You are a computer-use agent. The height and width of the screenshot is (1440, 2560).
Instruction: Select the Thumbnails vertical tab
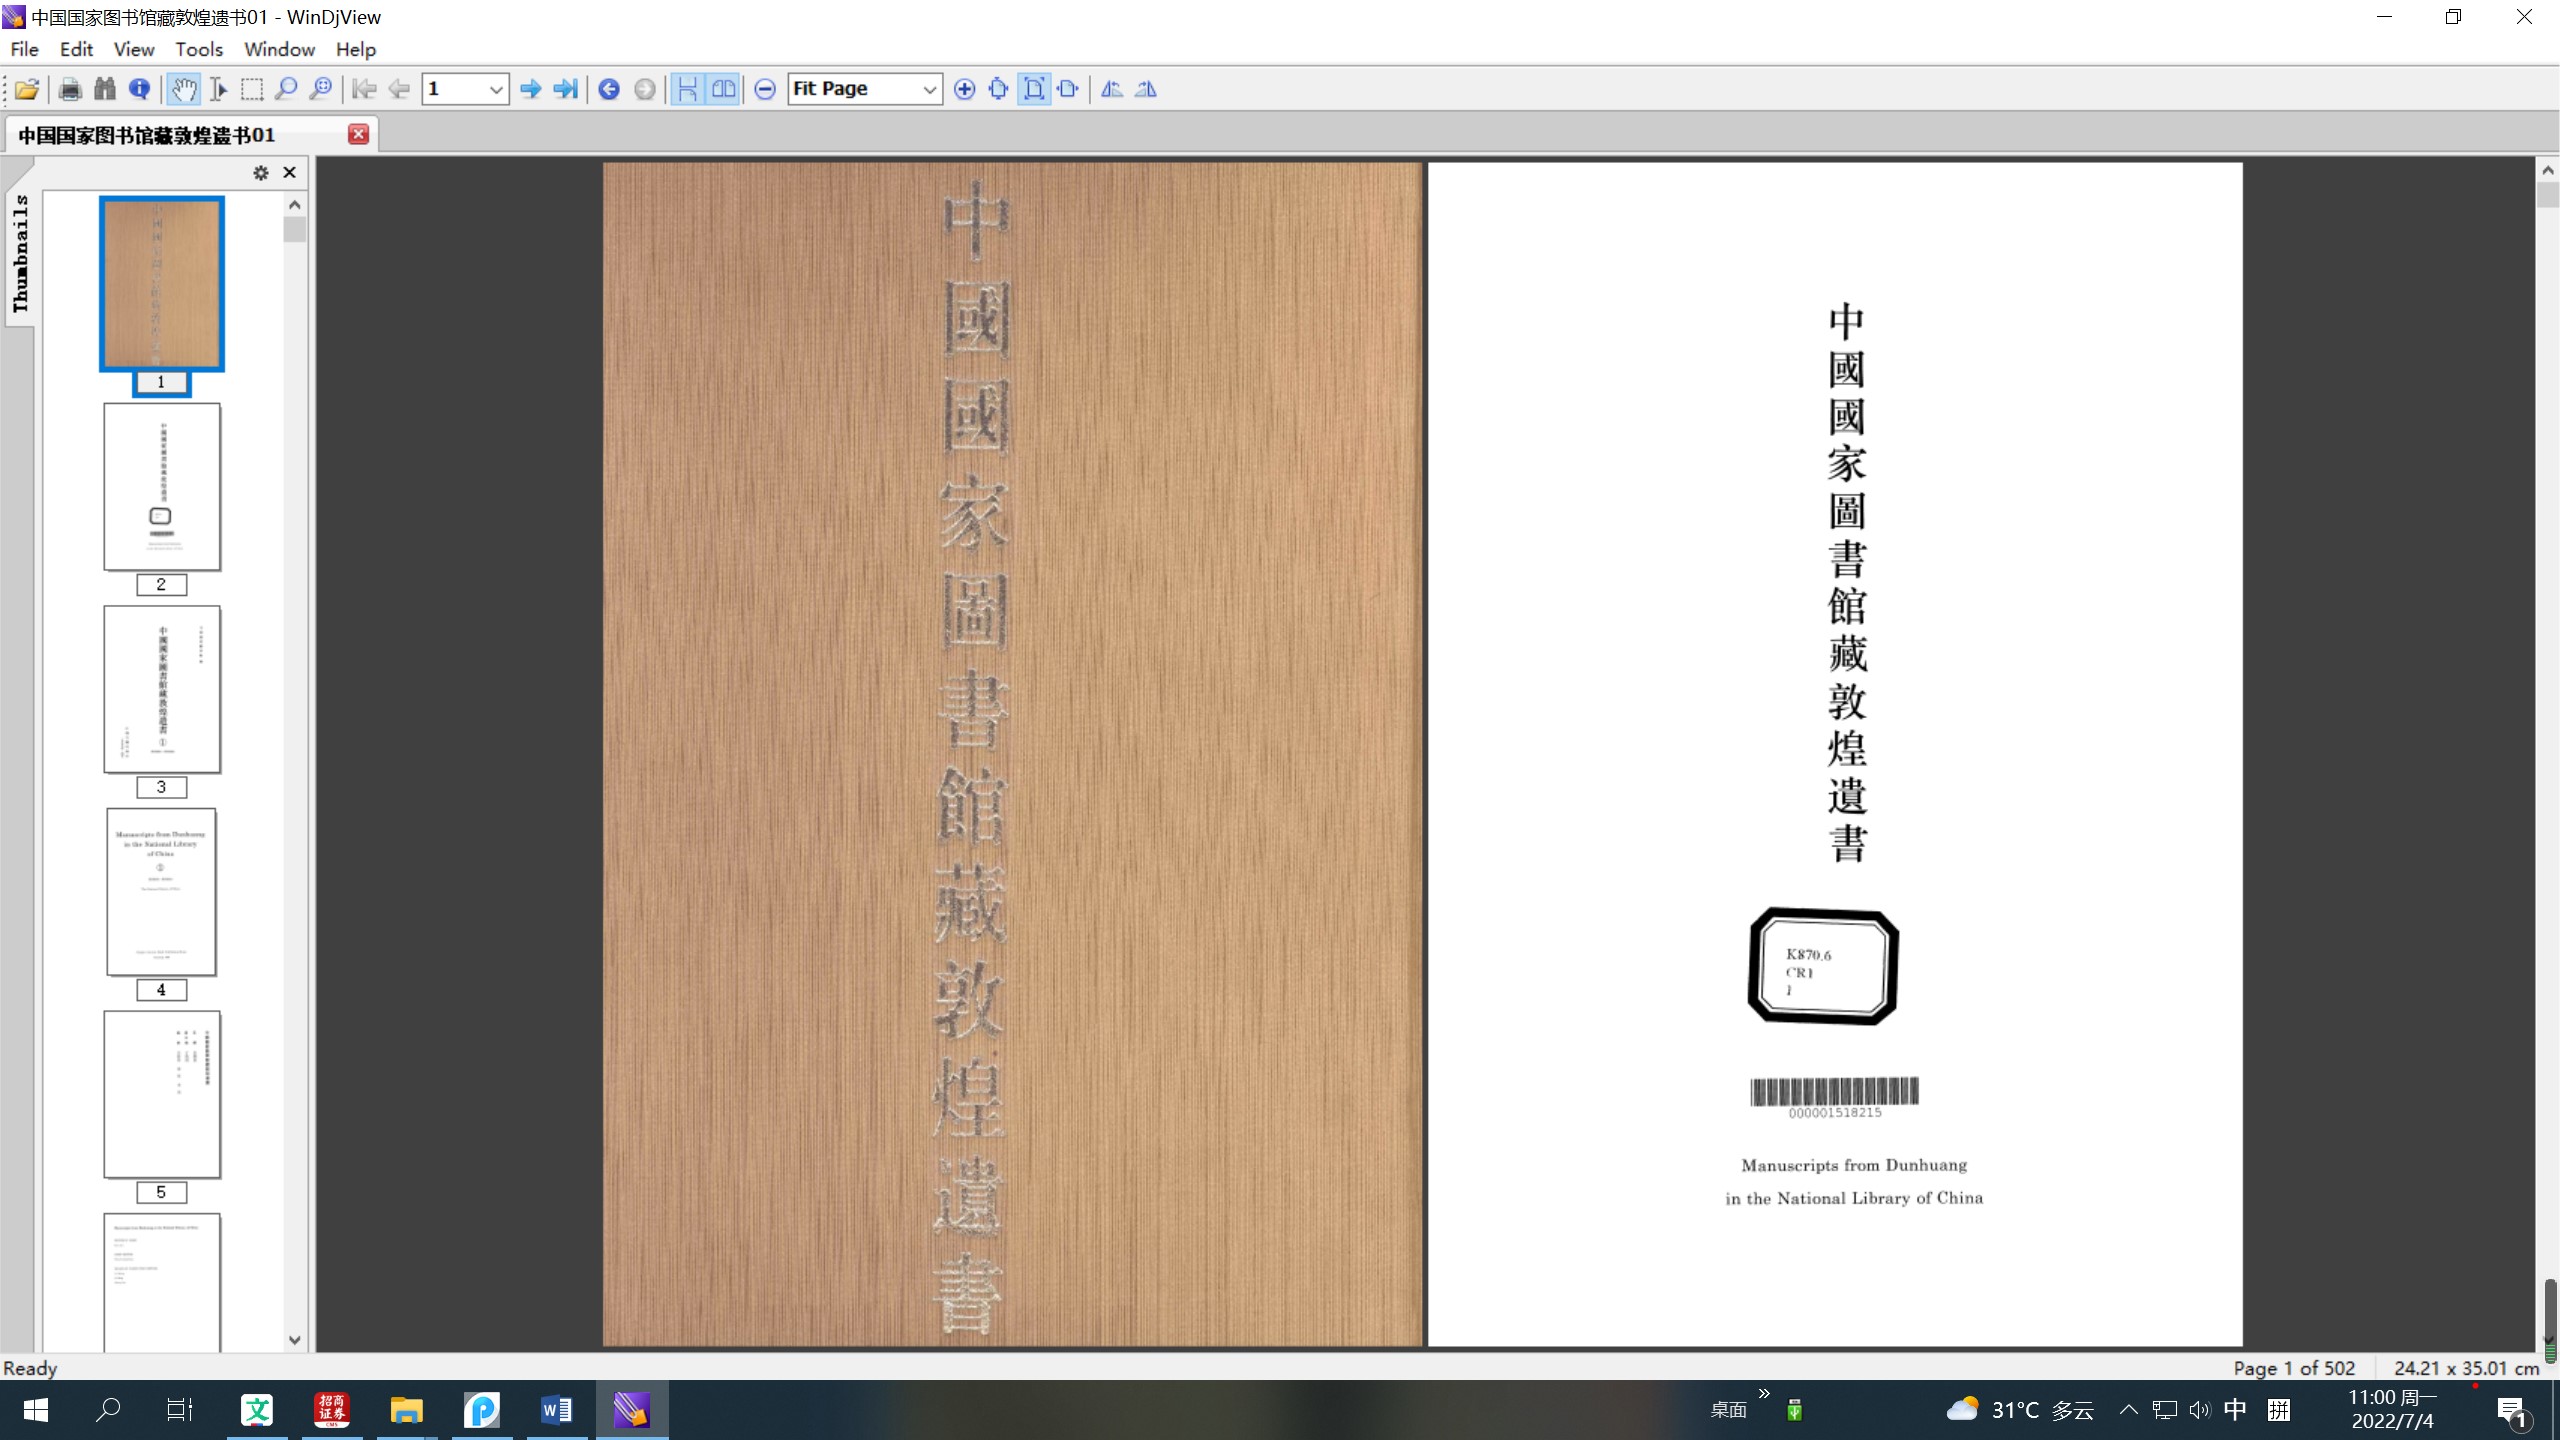[20, 254]
